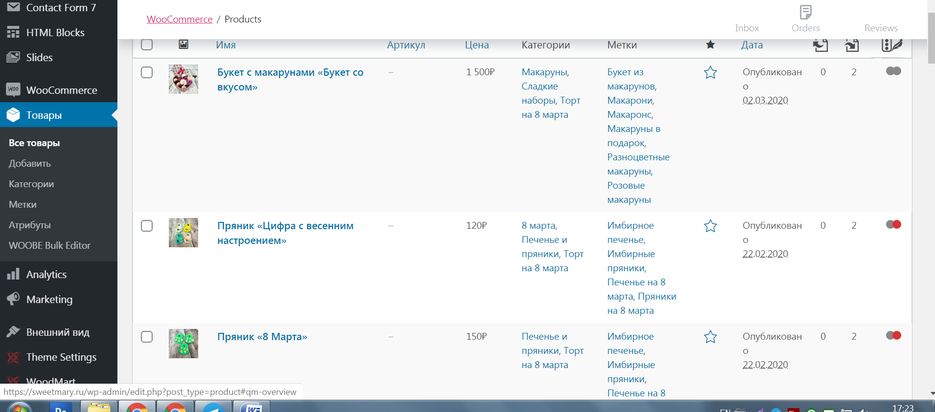The width and height of the screenshot is (935, 412).
Task: Tick checkbox for Пряник «8 Марта»
Action: click(147, 337)
